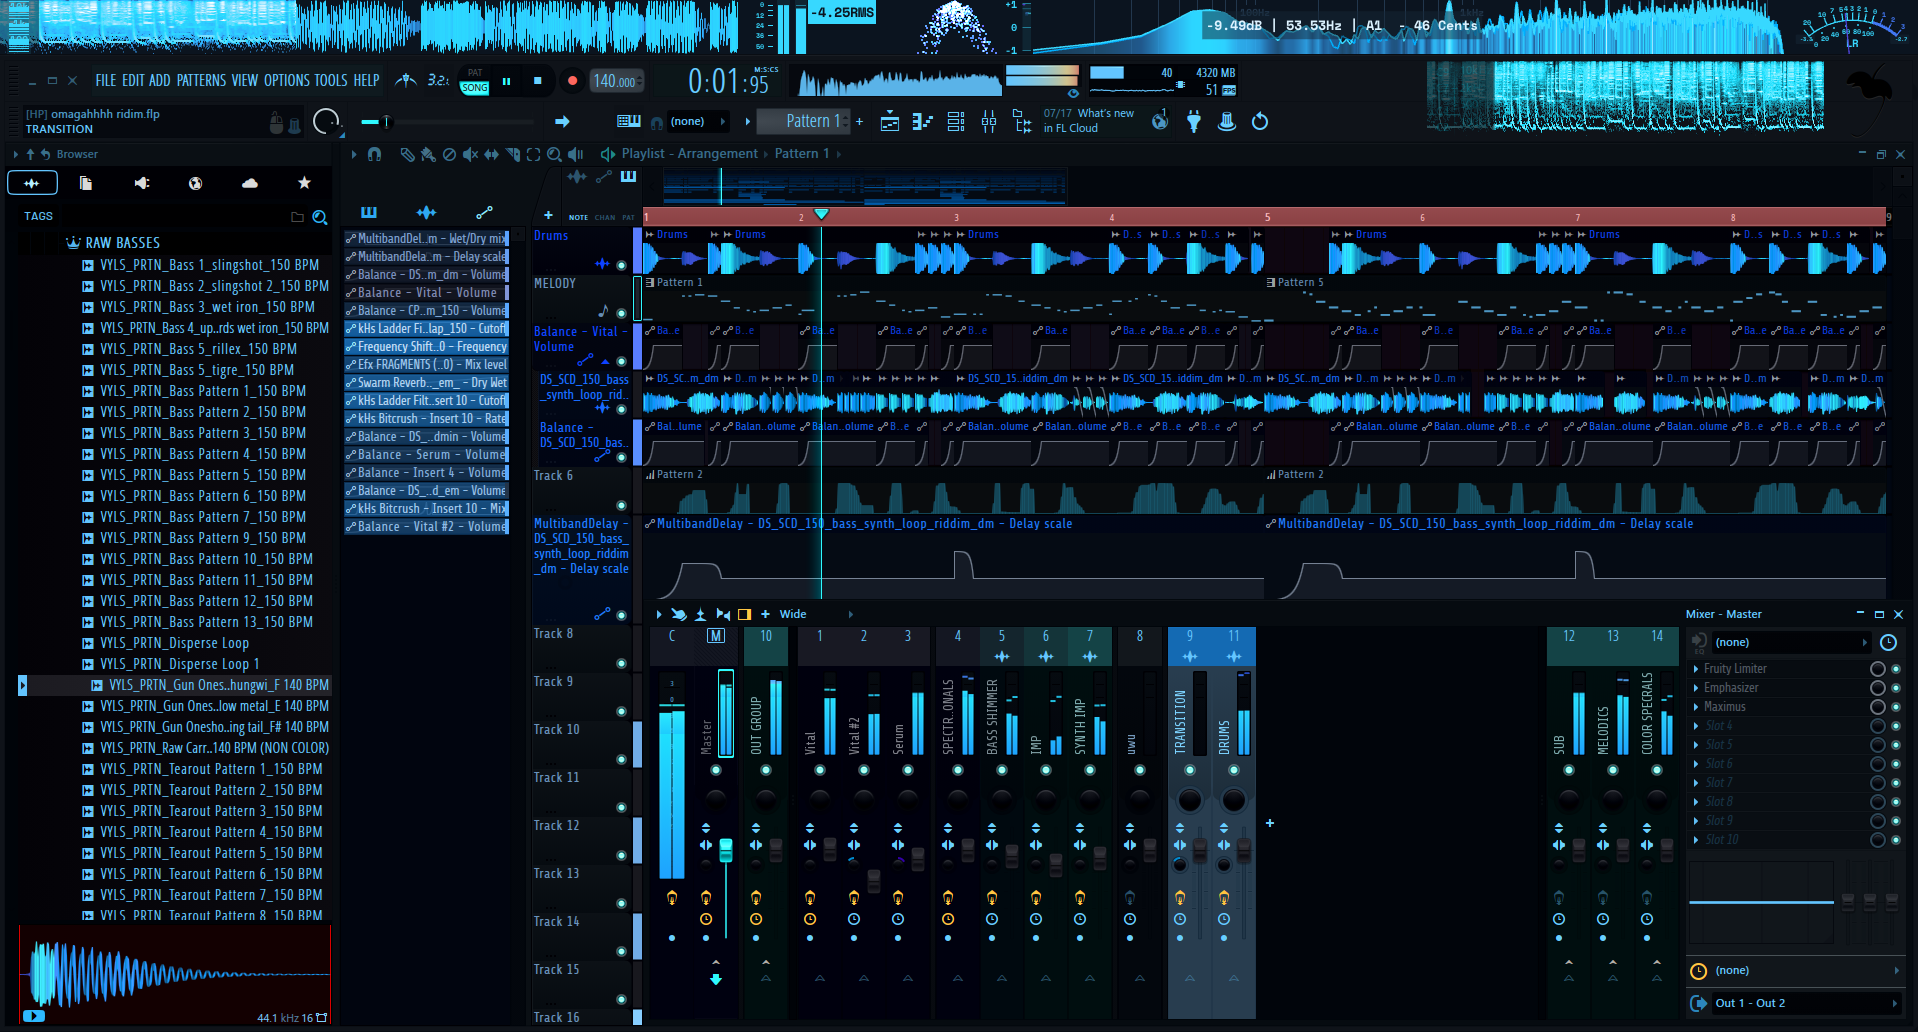1918x1032 pixels.
Task: Select the Slice tool in Playlist
Action: coord(512,154)
